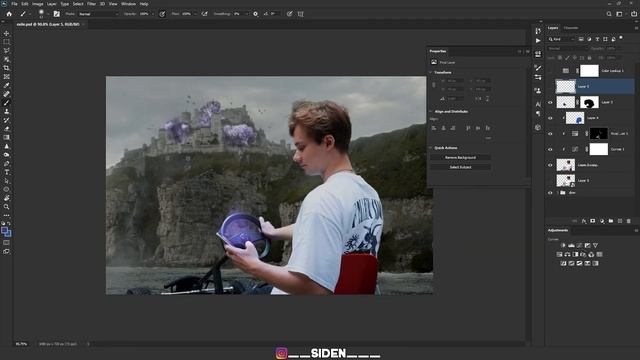Select the Hand tool
The image size is (640, 360).
[7, 198]
